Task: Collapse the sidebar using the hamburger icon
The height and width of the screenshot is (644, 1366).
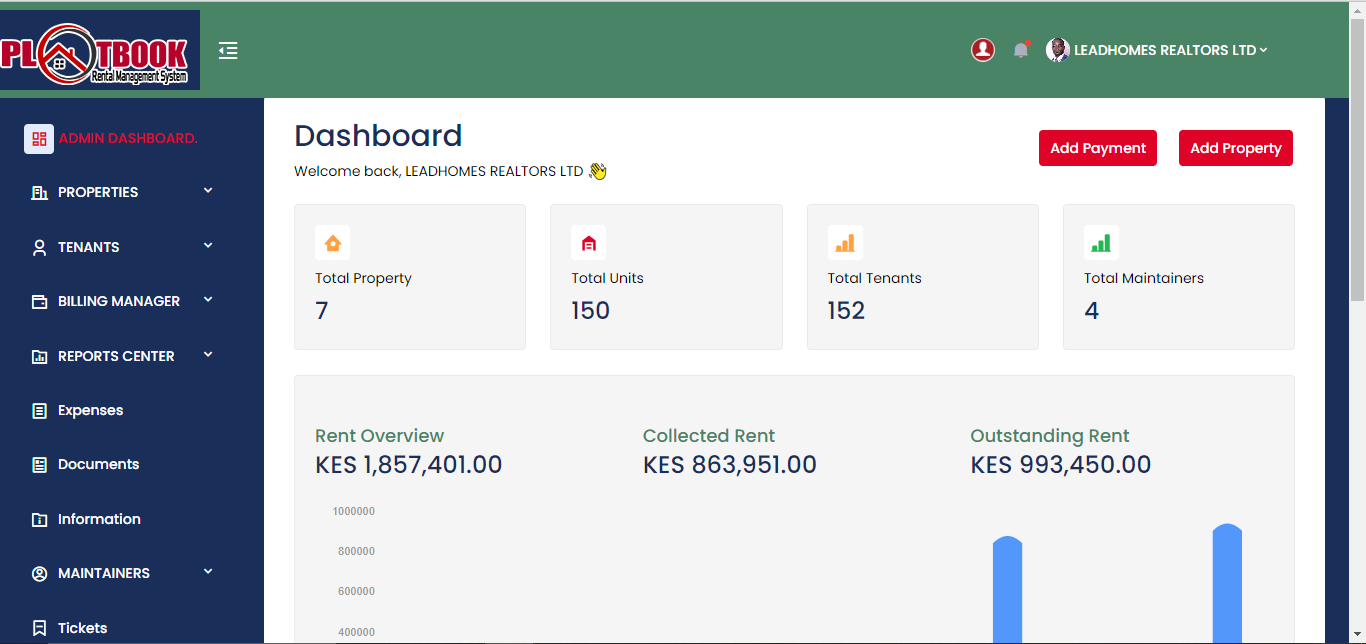Action: click(x=228, y=50)
